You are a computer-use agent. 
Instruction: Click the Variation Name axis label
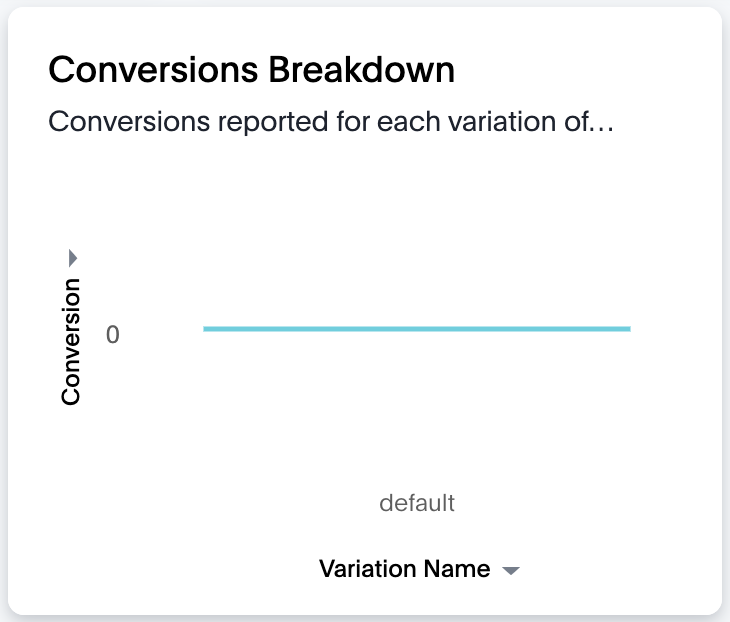[405, 569]
